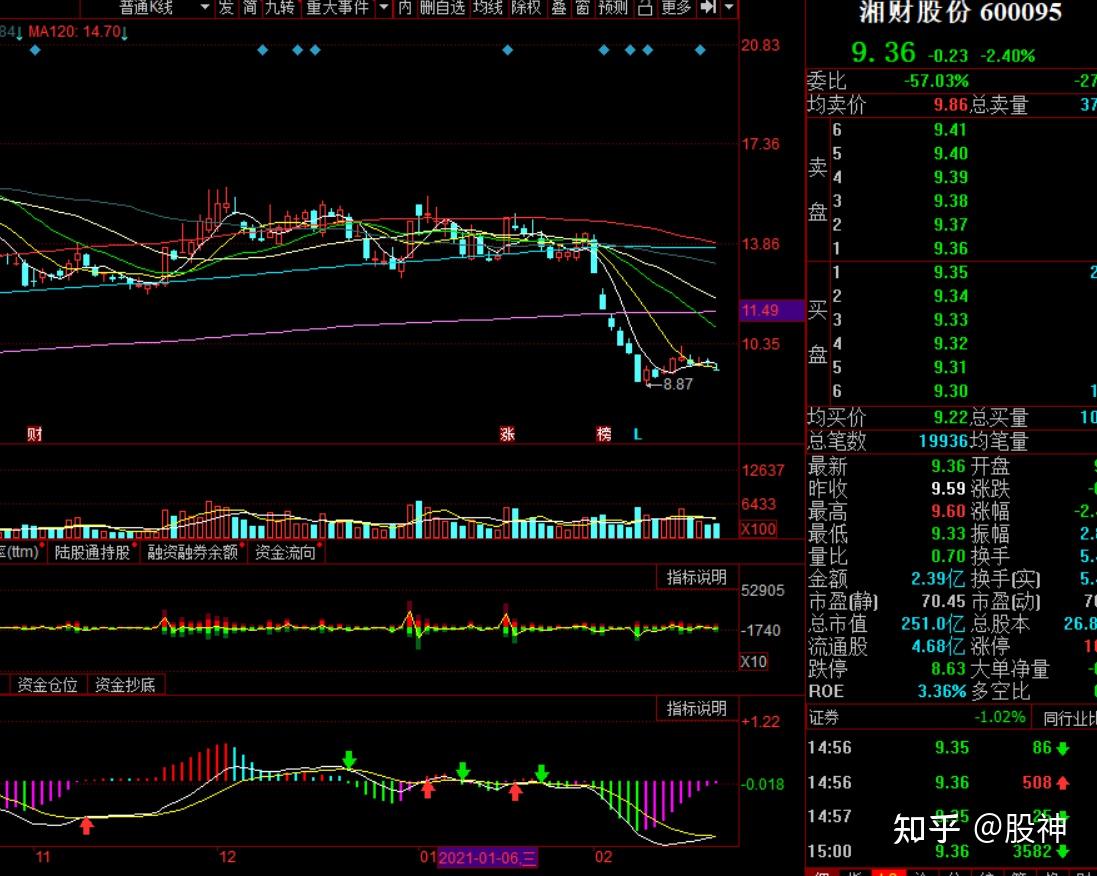The image size is (1097, 876).
Task: Click the highlighted date 2021-01-06,三
Action: coord(488,857)
